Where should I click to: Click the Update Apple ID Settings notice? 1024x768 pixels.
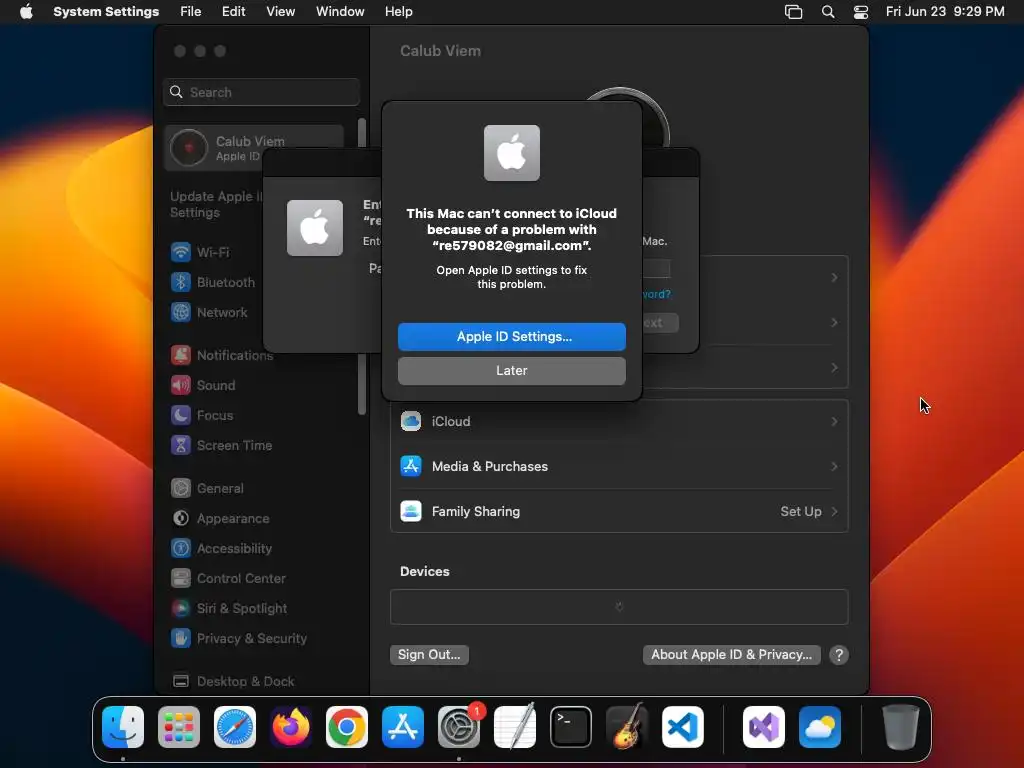click(x=216, y=204)
